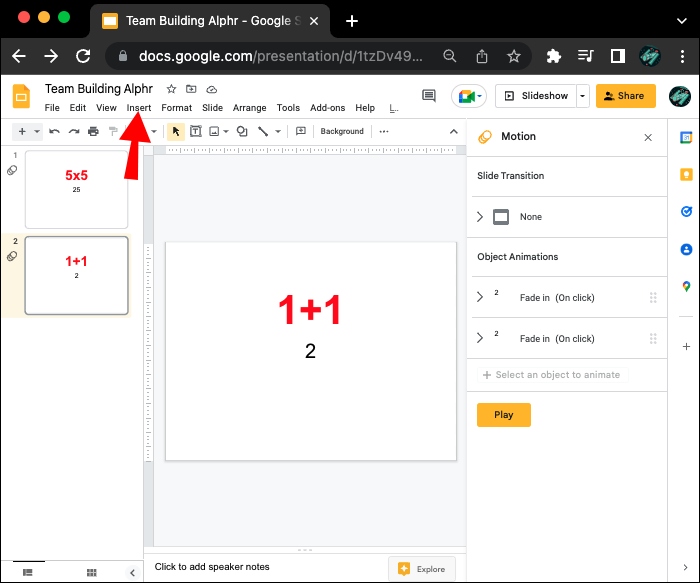Select the 5x5 slide thumbnail
Image resolution: width=700 pixels, height=583 pixels.
[x=76, y=189]
